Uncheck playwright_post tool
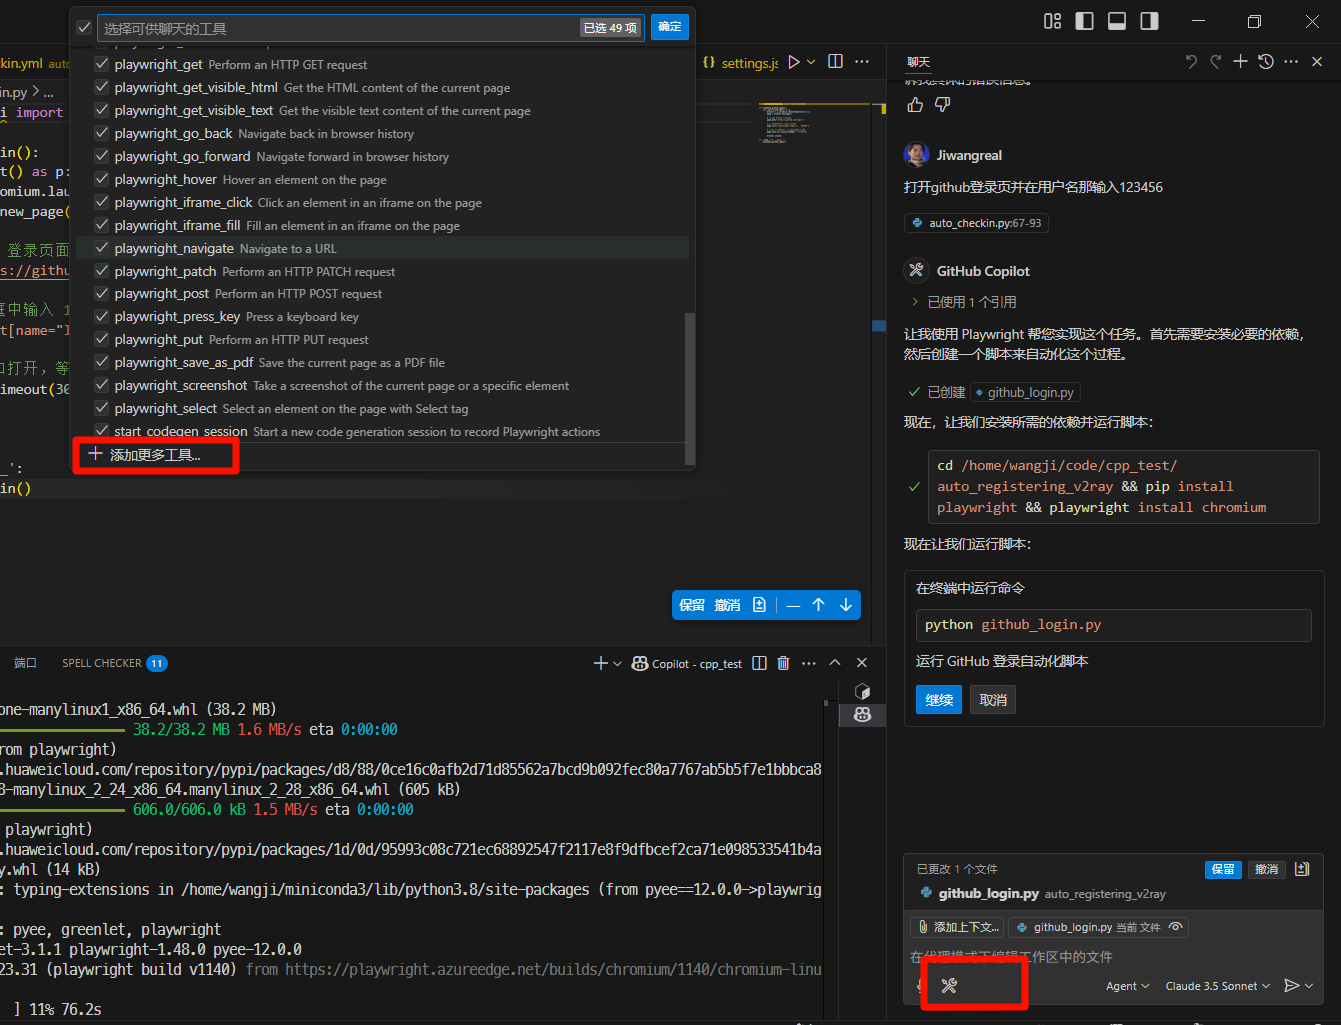 click(x=101, y=293)
